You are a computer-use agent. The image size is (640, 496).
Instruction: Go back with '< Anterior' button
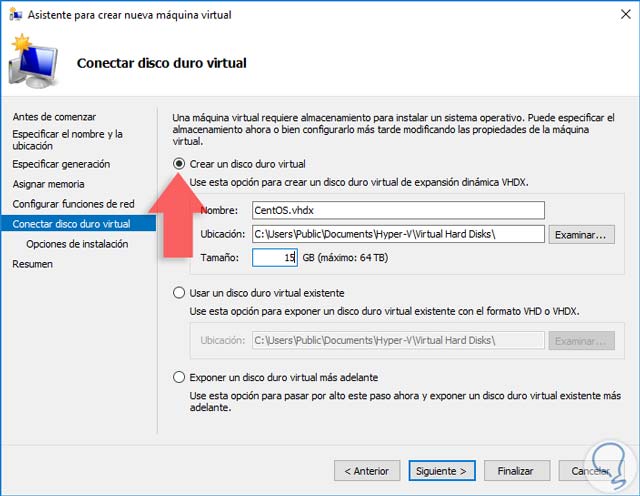[366, 470]
